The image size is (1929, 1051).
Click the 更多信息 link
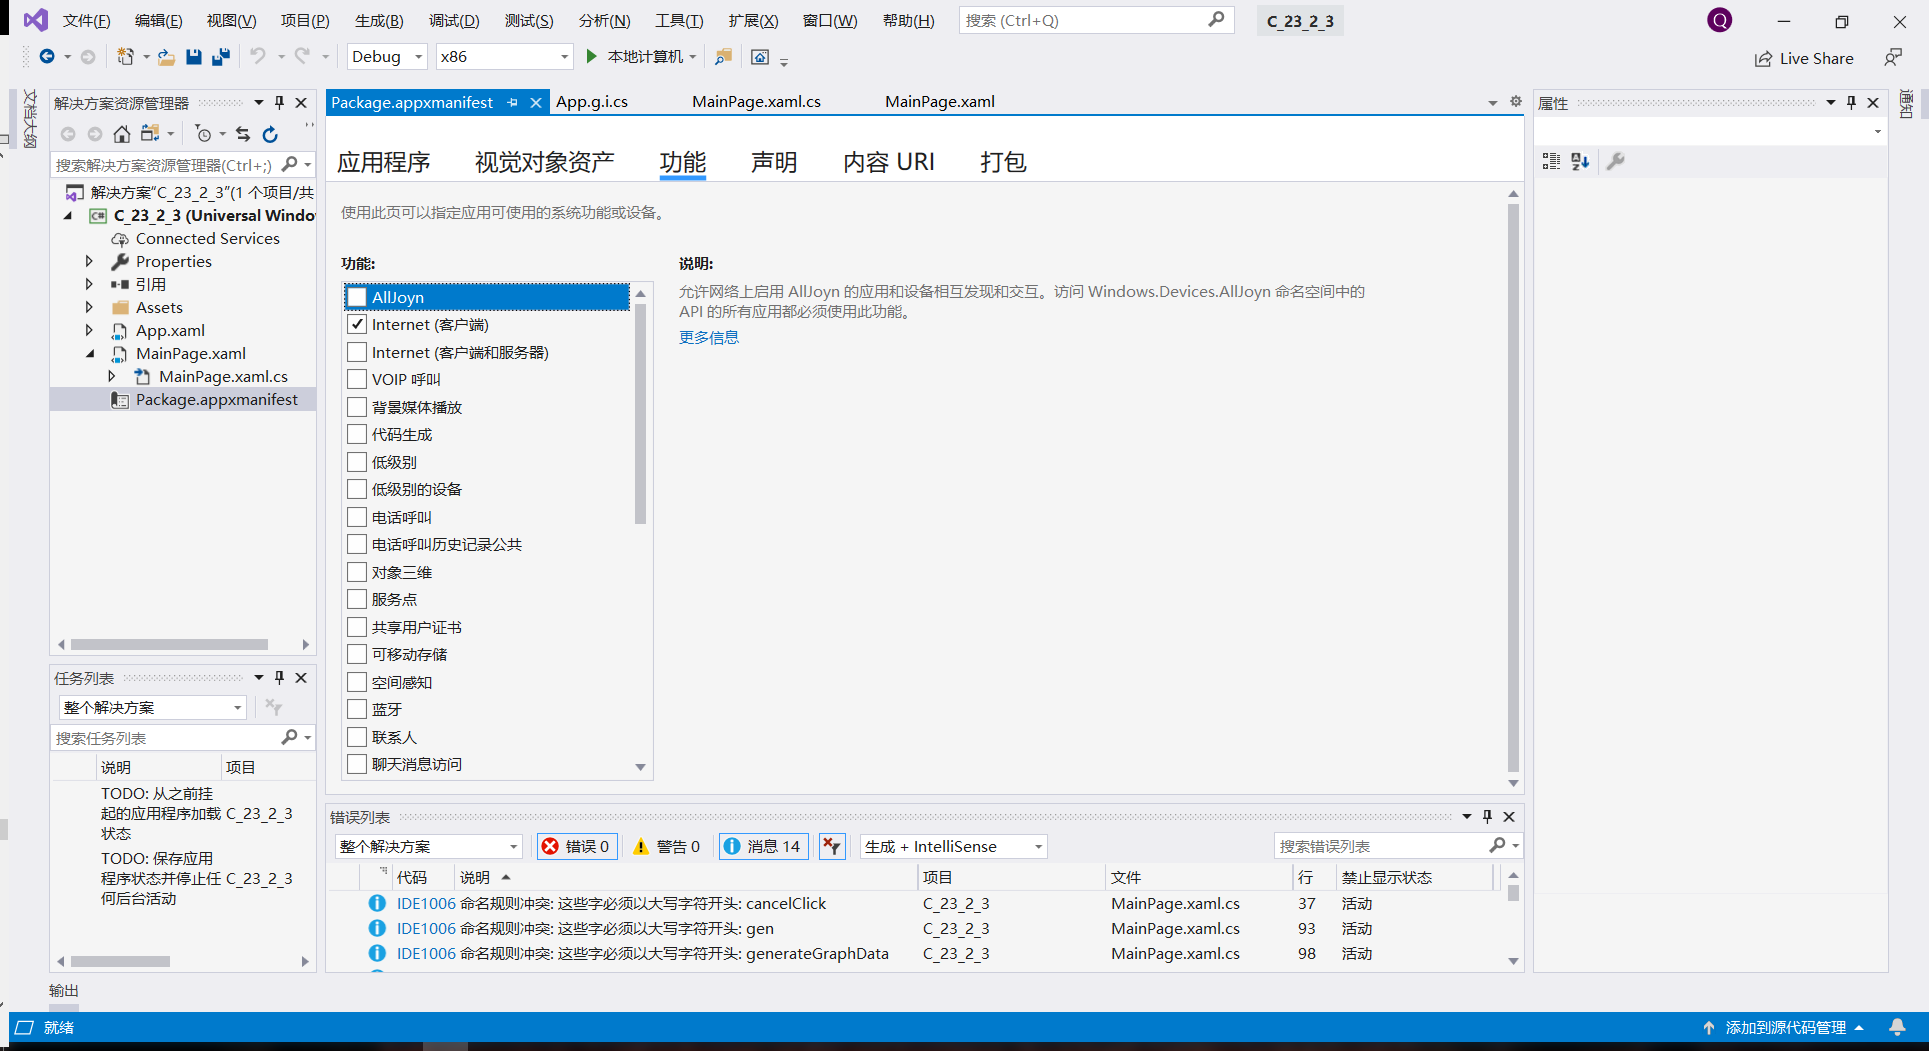[708, 337]
